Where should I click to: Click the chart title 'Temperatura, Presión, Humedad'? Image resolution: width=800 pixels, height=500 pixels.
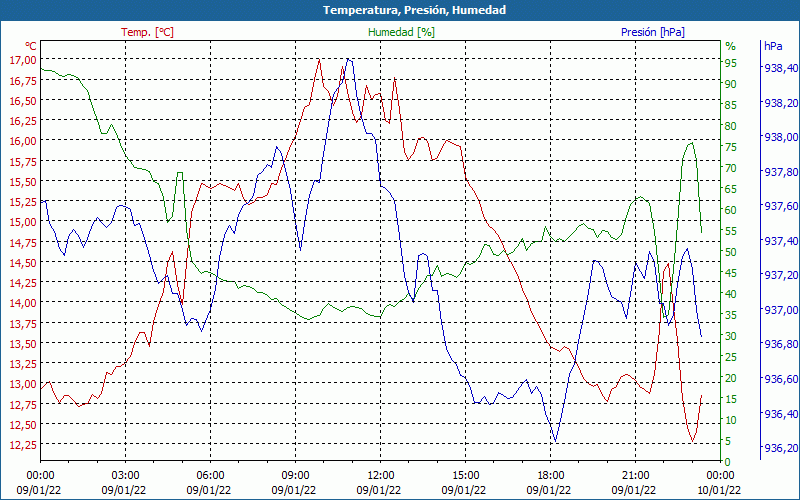click(414, 10)
